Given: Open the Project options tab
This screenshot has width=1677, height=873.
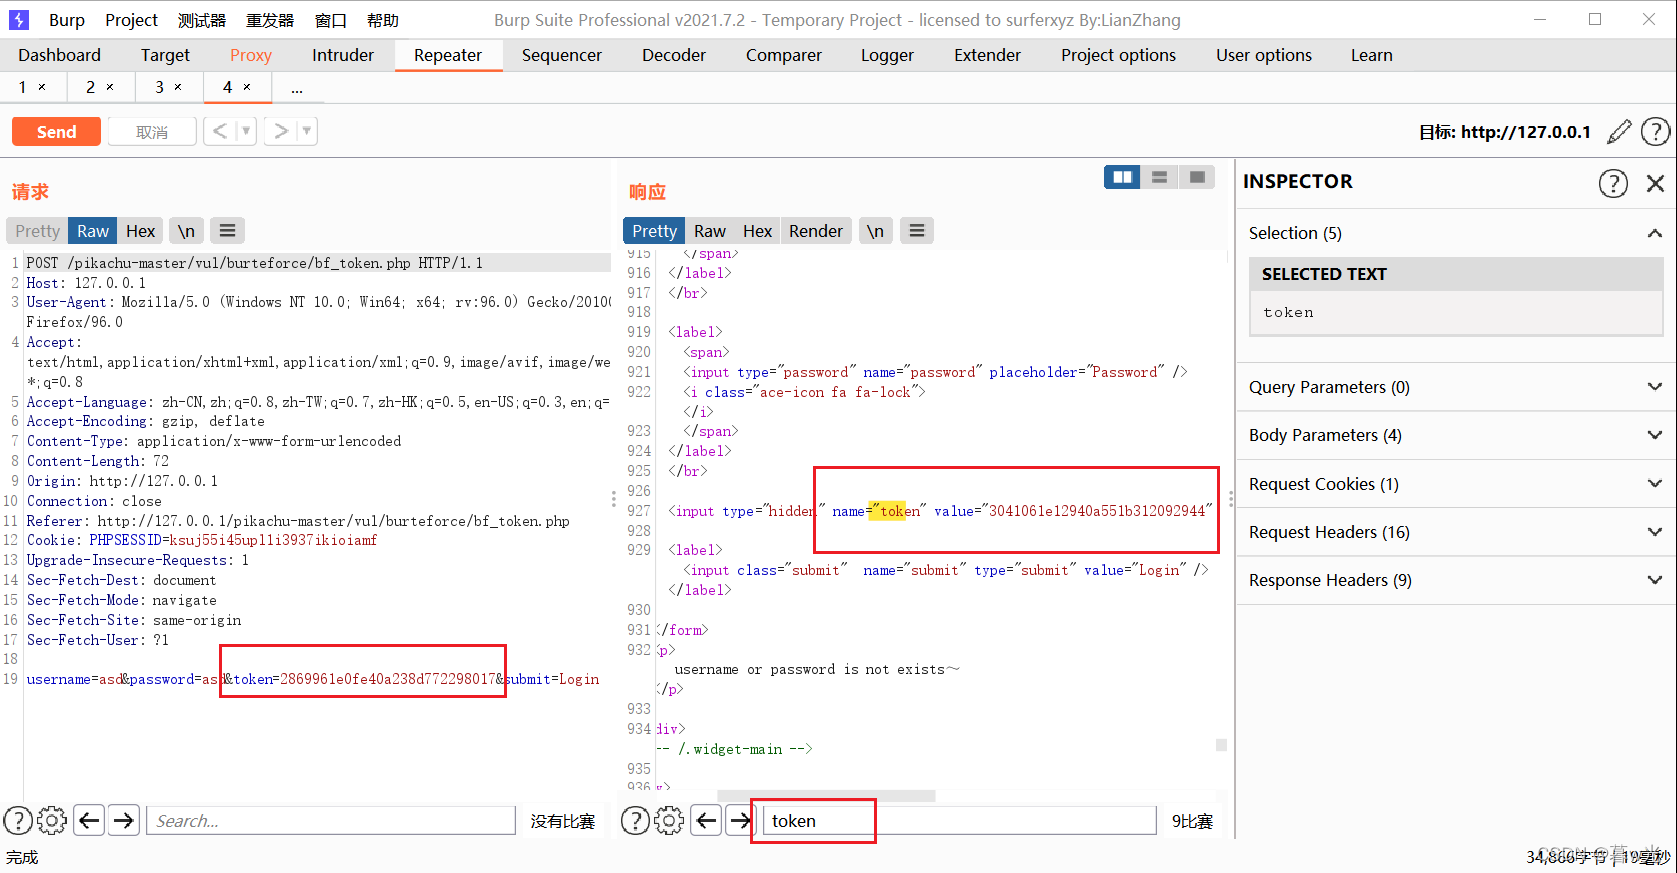Looking at the screenshot, I should click(x=1118, y=55).
